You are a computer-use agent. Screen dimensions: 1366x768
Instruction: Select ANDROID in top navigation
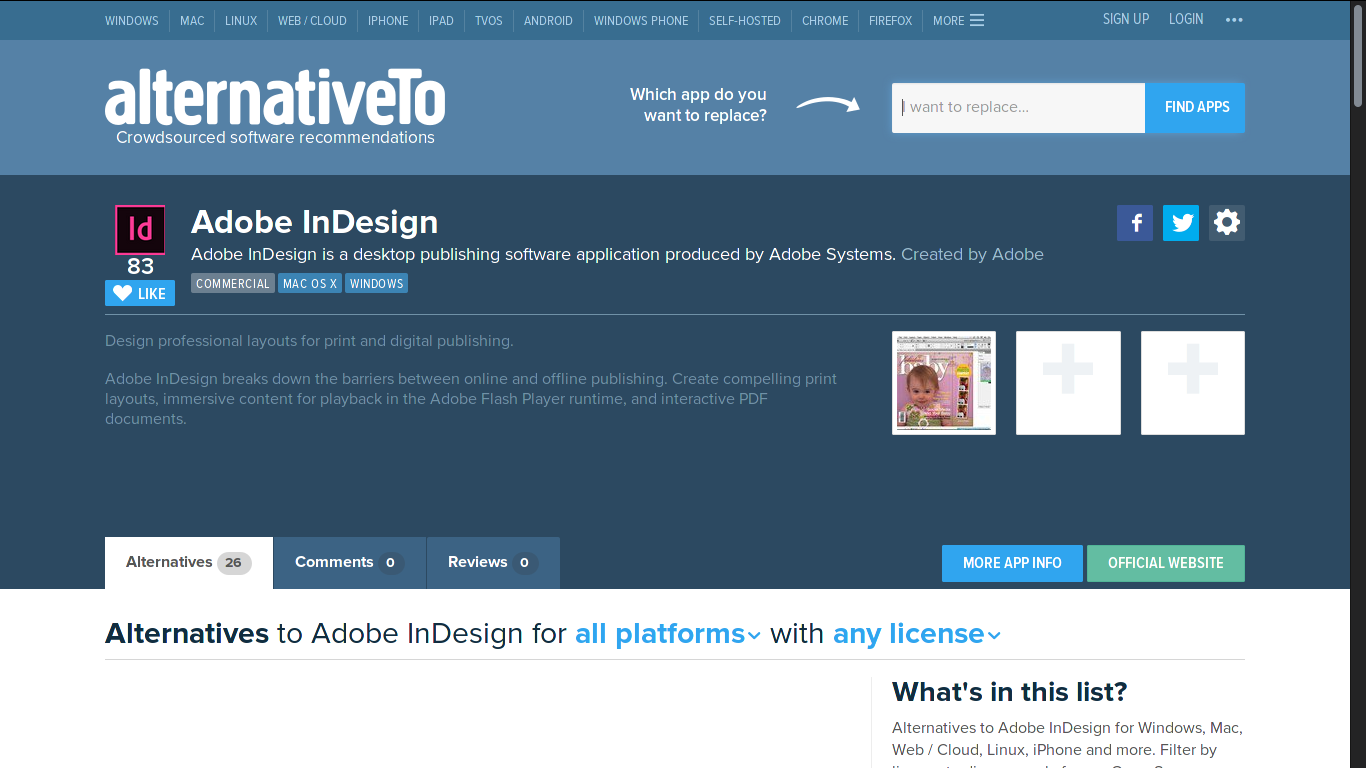548,20
